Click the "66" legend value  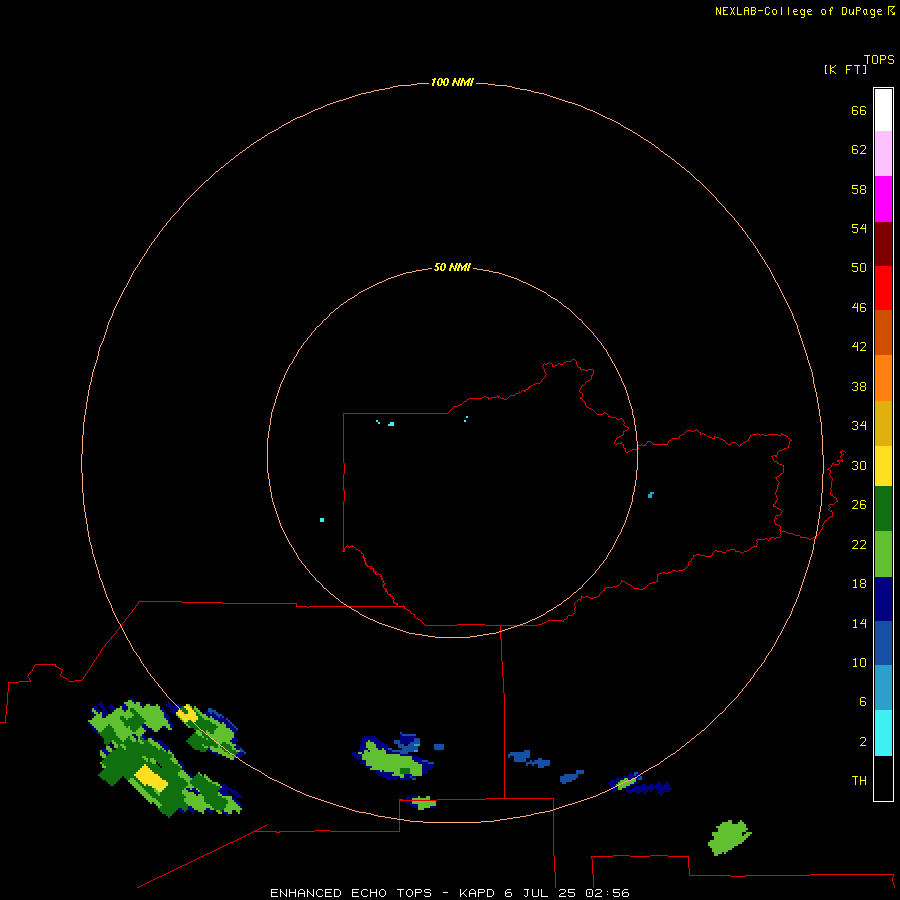(859, 111)
